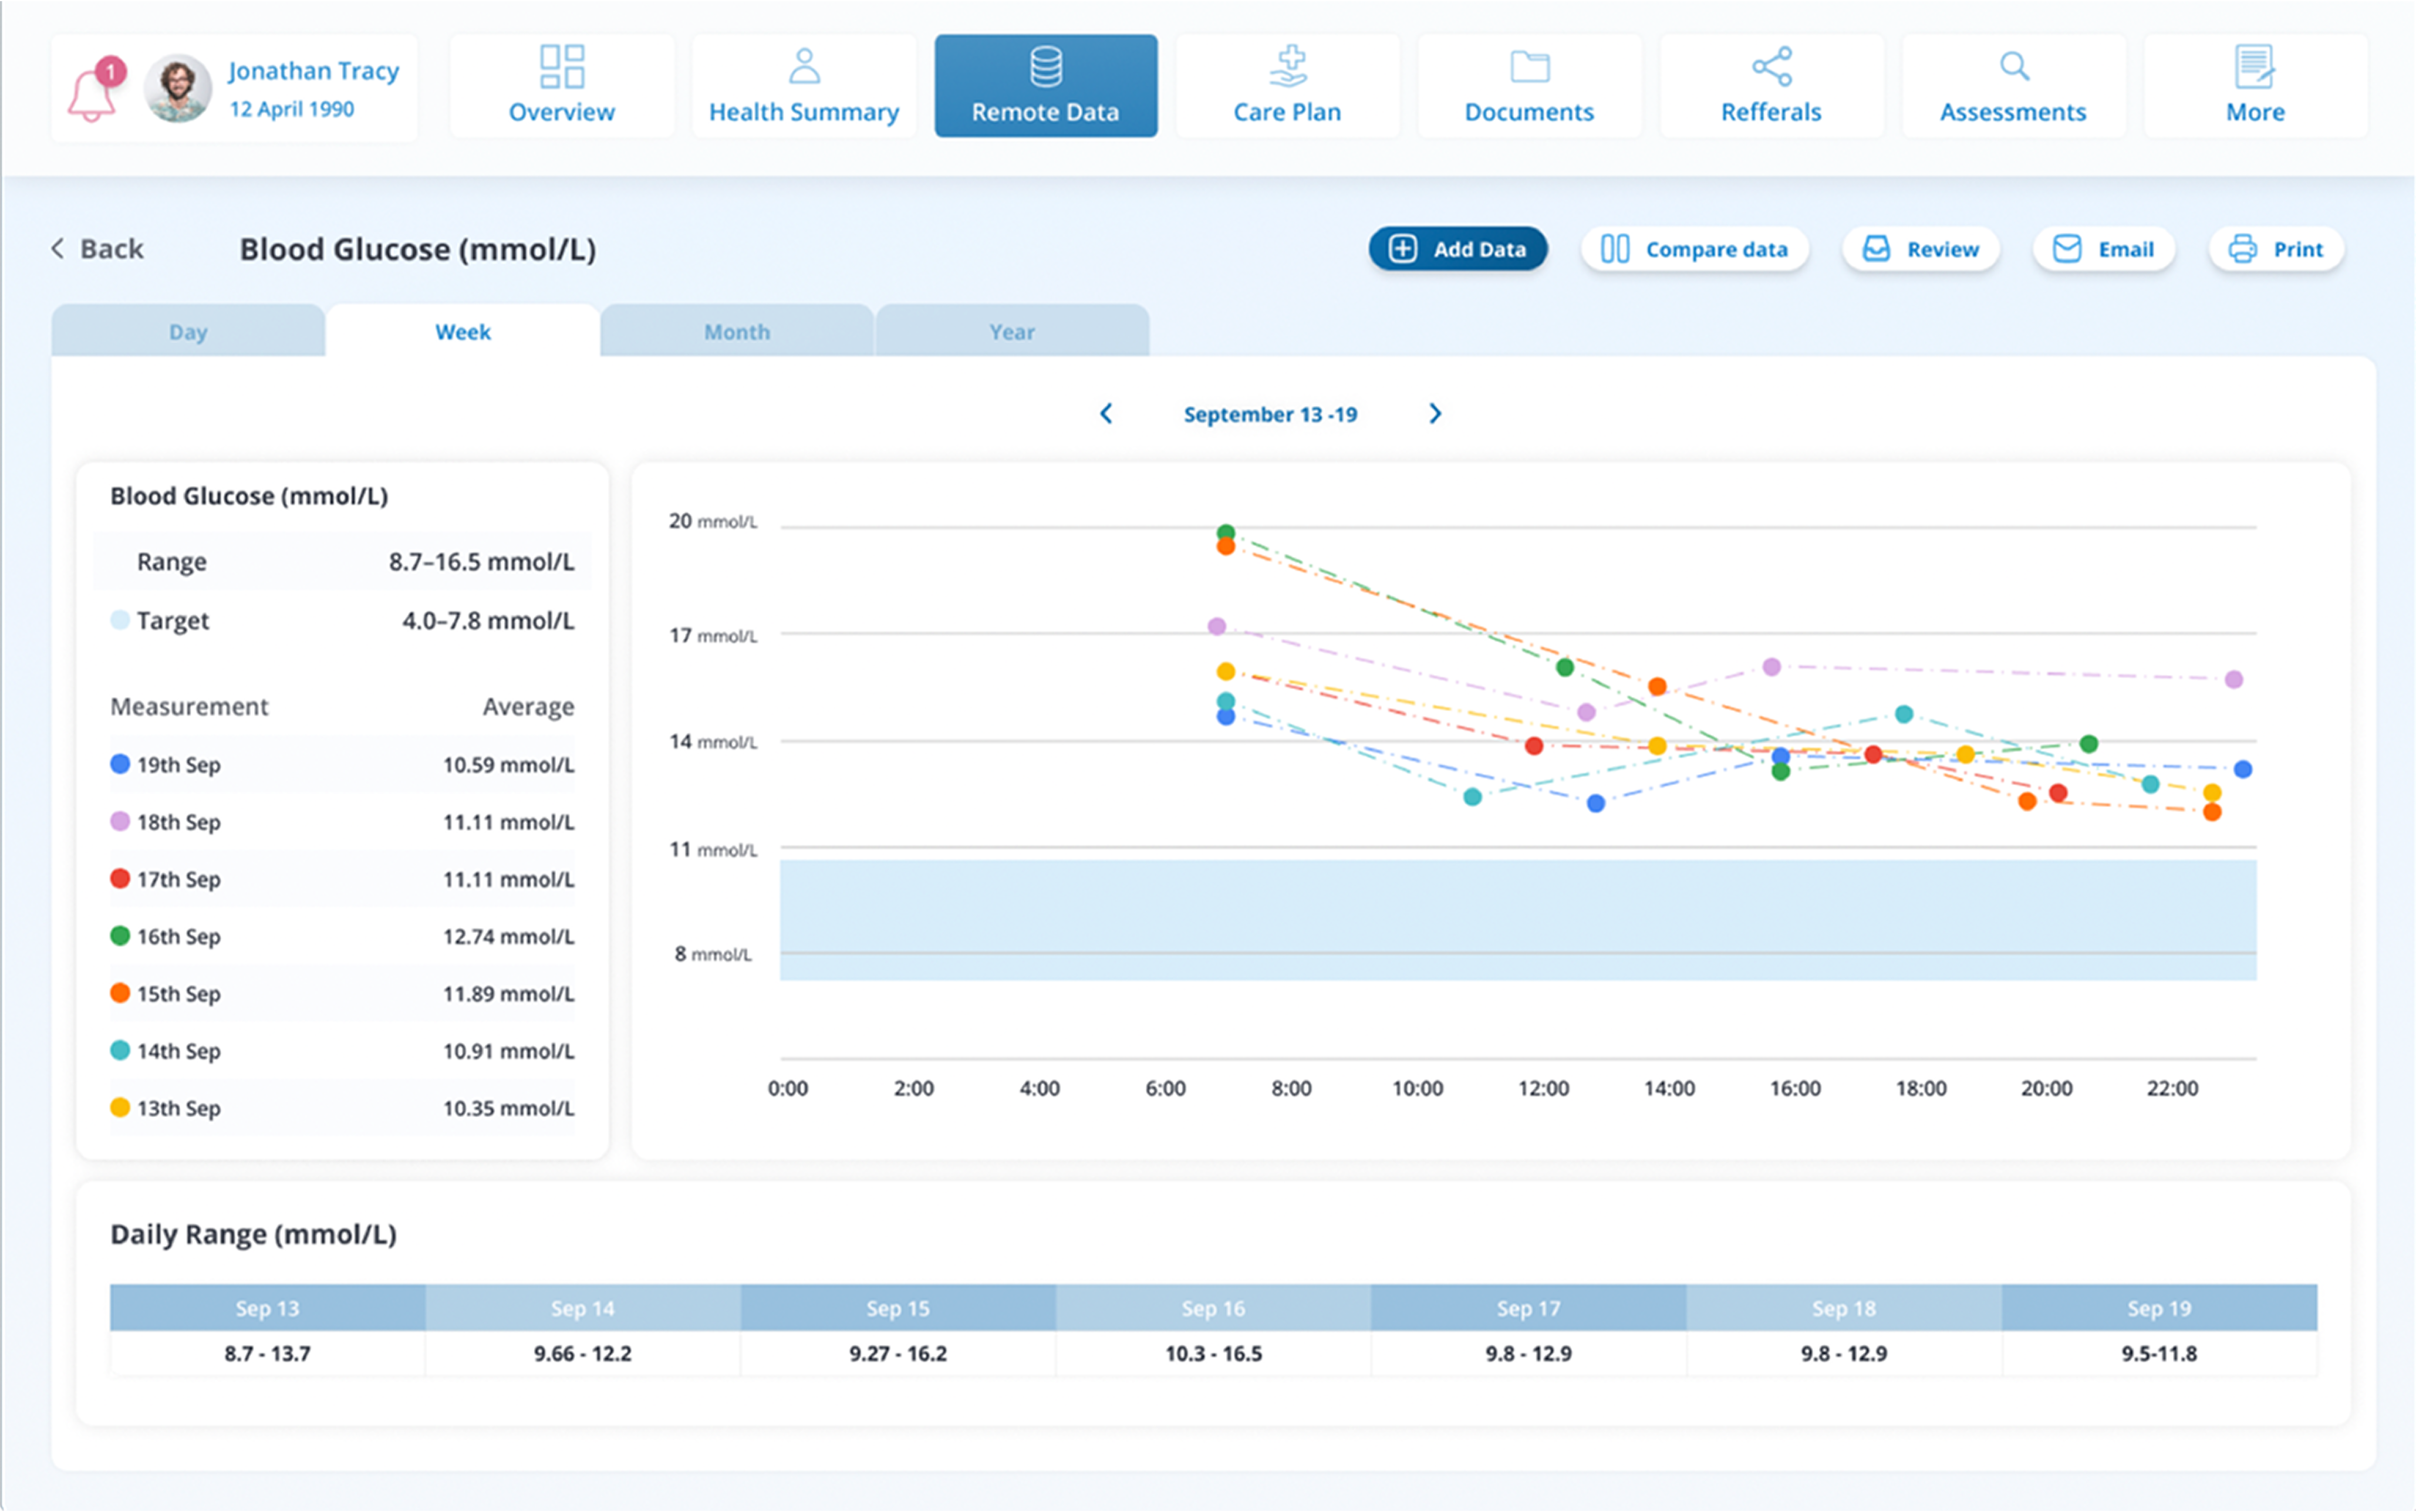Open the previous week with left chevron
The width and height of the screenshot is (2416, 1512).
(x=1106, y=413)
